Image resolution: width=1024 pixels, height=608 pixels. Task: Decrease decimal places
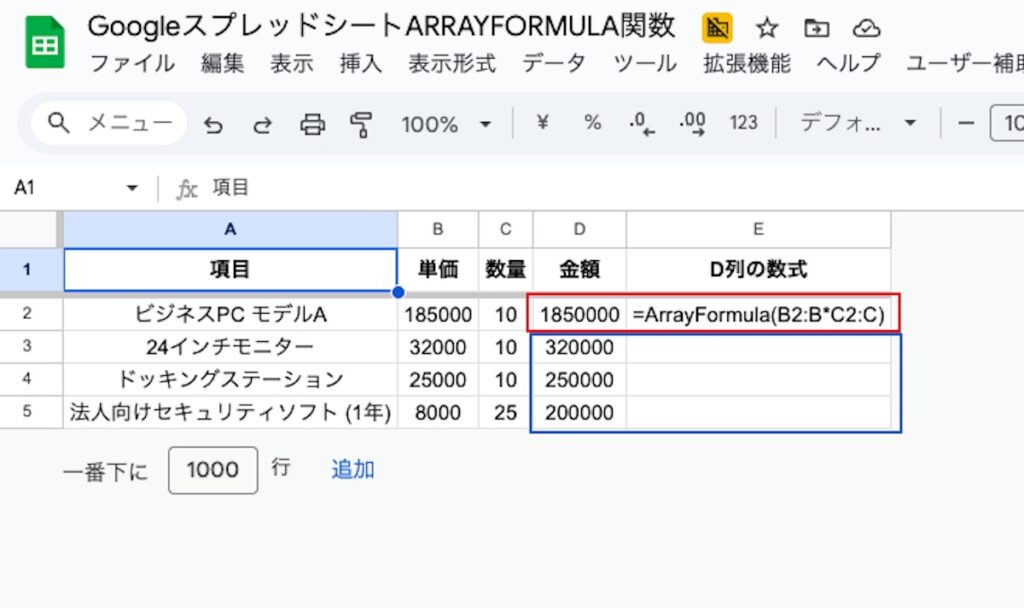tap(641, 123)
